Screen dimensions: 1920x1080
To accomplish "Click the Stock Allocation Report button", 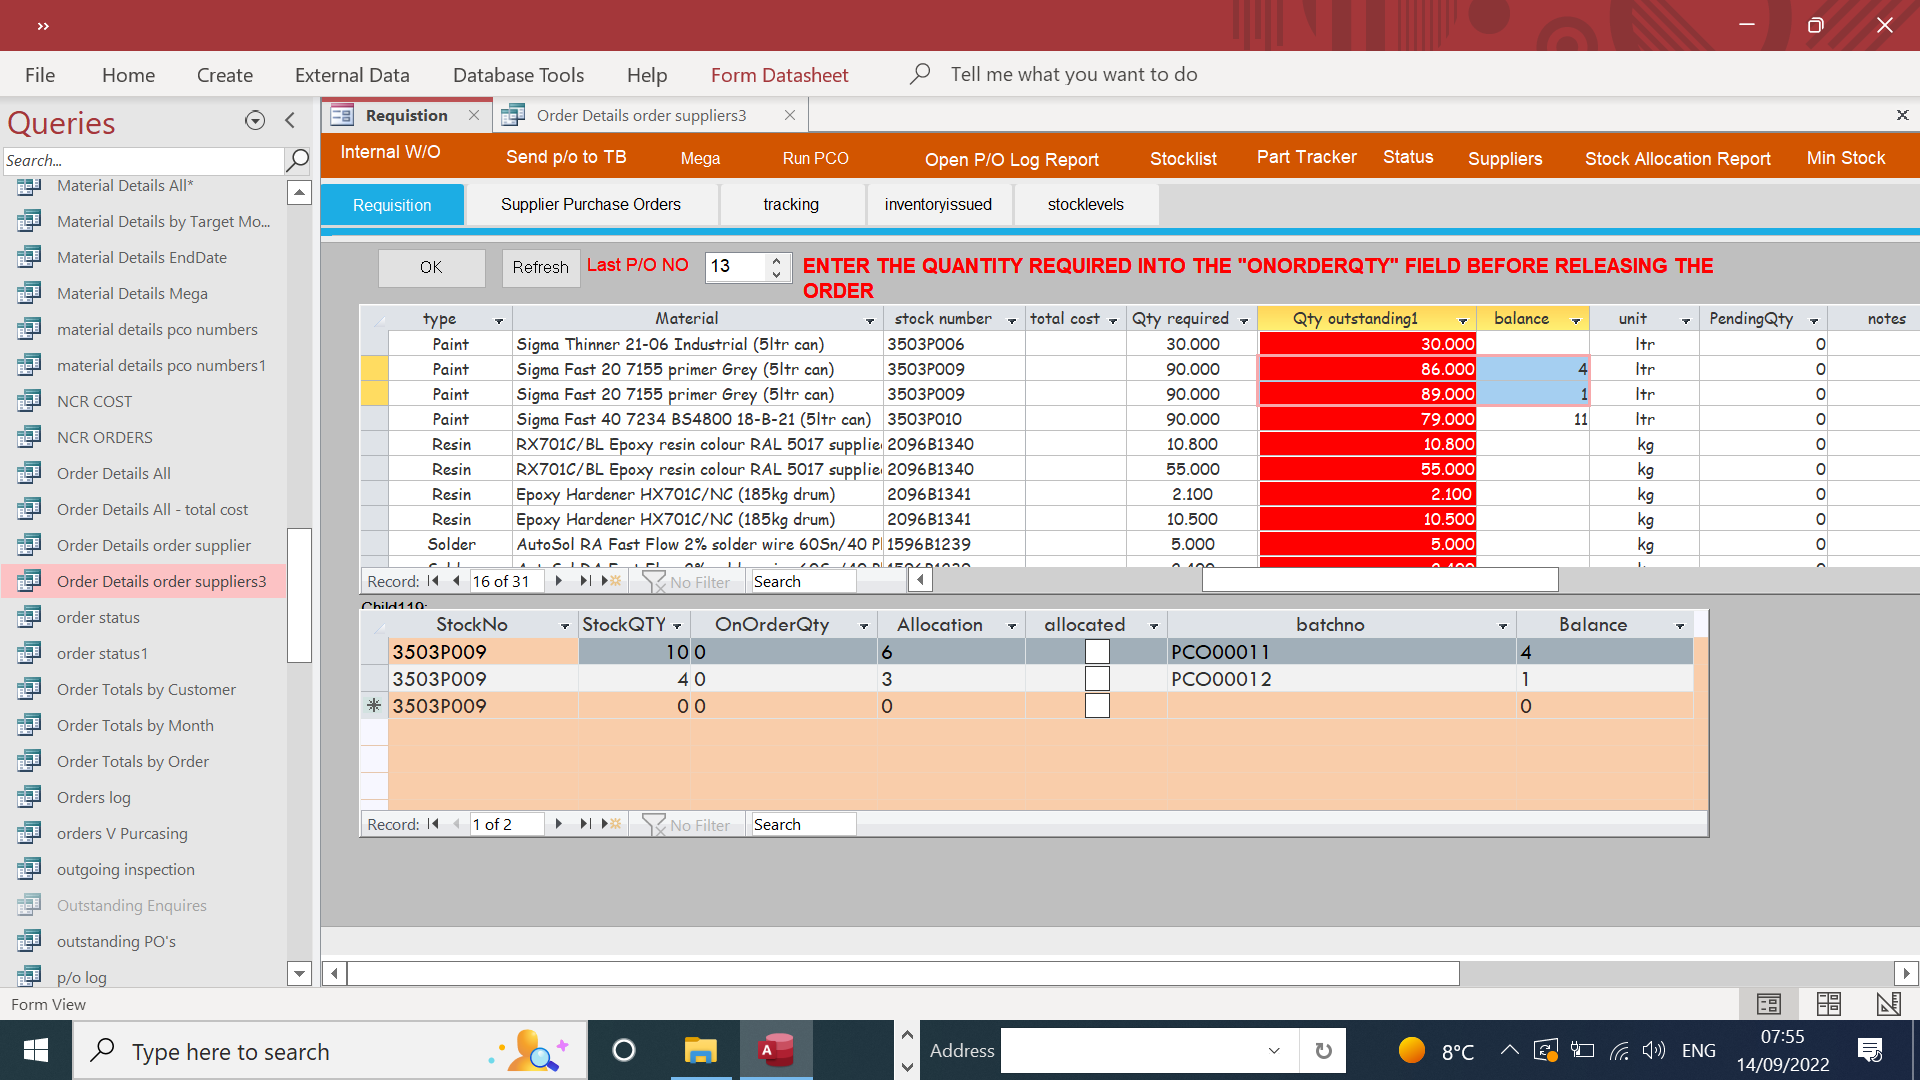I will click(x=1677, y=159).
